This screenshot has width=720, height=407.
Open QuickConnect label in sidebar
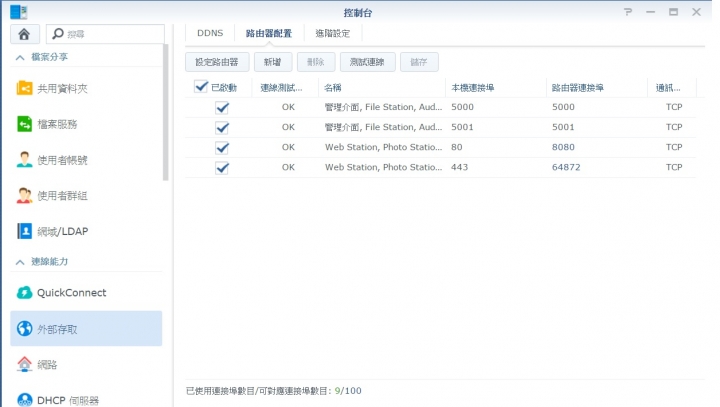[72, 293]
